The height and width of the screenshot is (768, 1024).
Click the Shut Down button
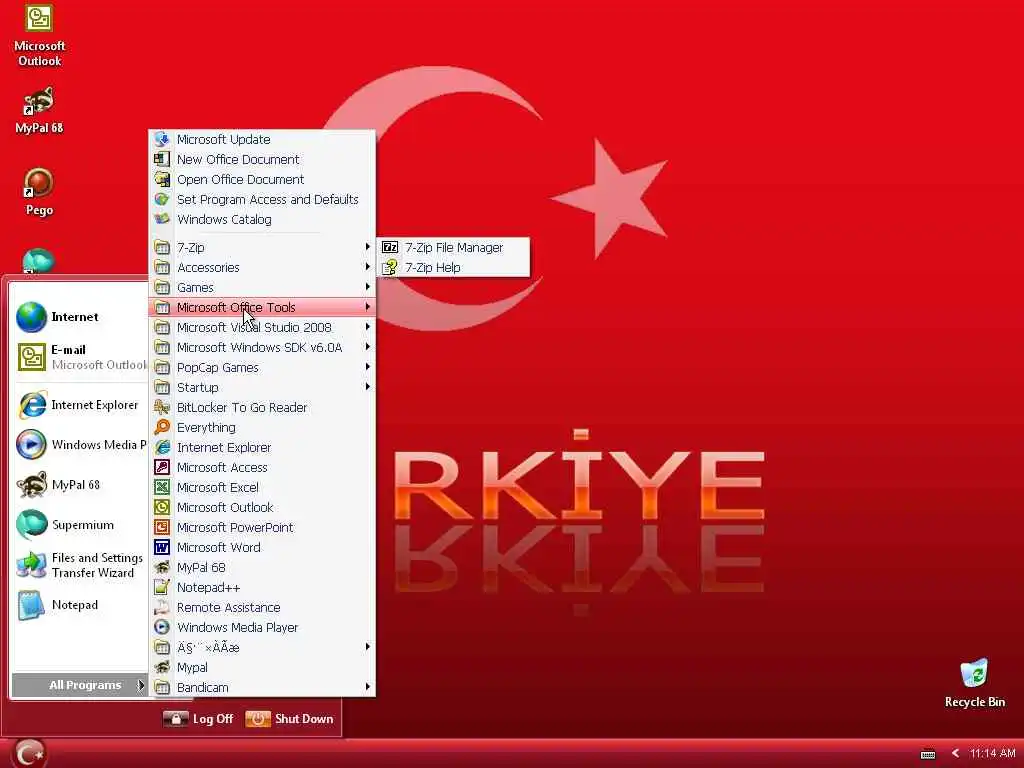(x=289, y=719)
